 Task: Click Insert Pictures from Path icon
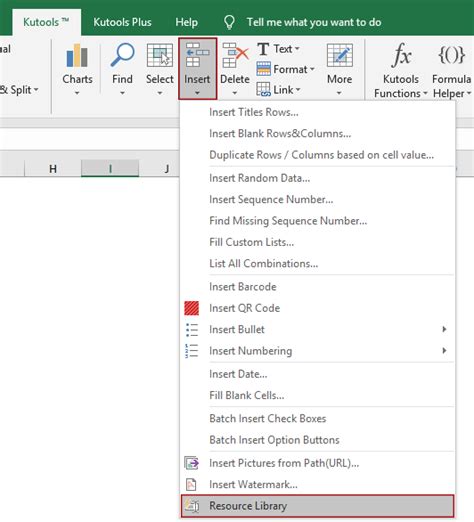click(192, 463)
